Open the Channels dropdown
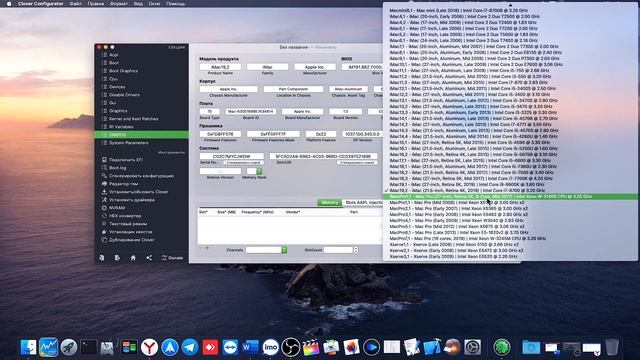640x360 pixels. (x=267, y=250)
